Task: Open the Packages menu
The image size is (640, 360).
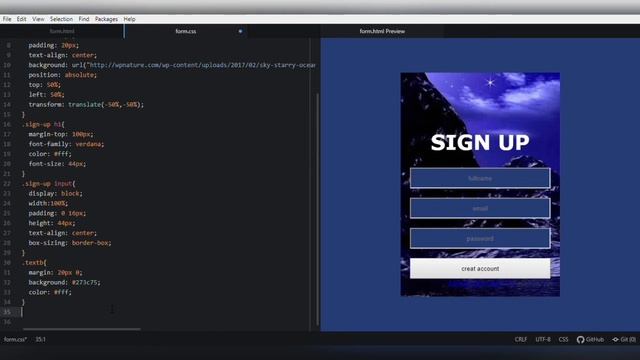Action: click(x=106, y=19)
